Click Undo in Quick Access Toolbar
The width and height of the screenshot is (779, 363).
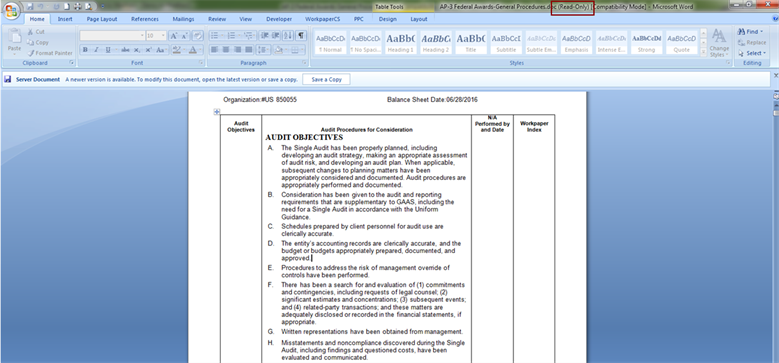point(41,6)
